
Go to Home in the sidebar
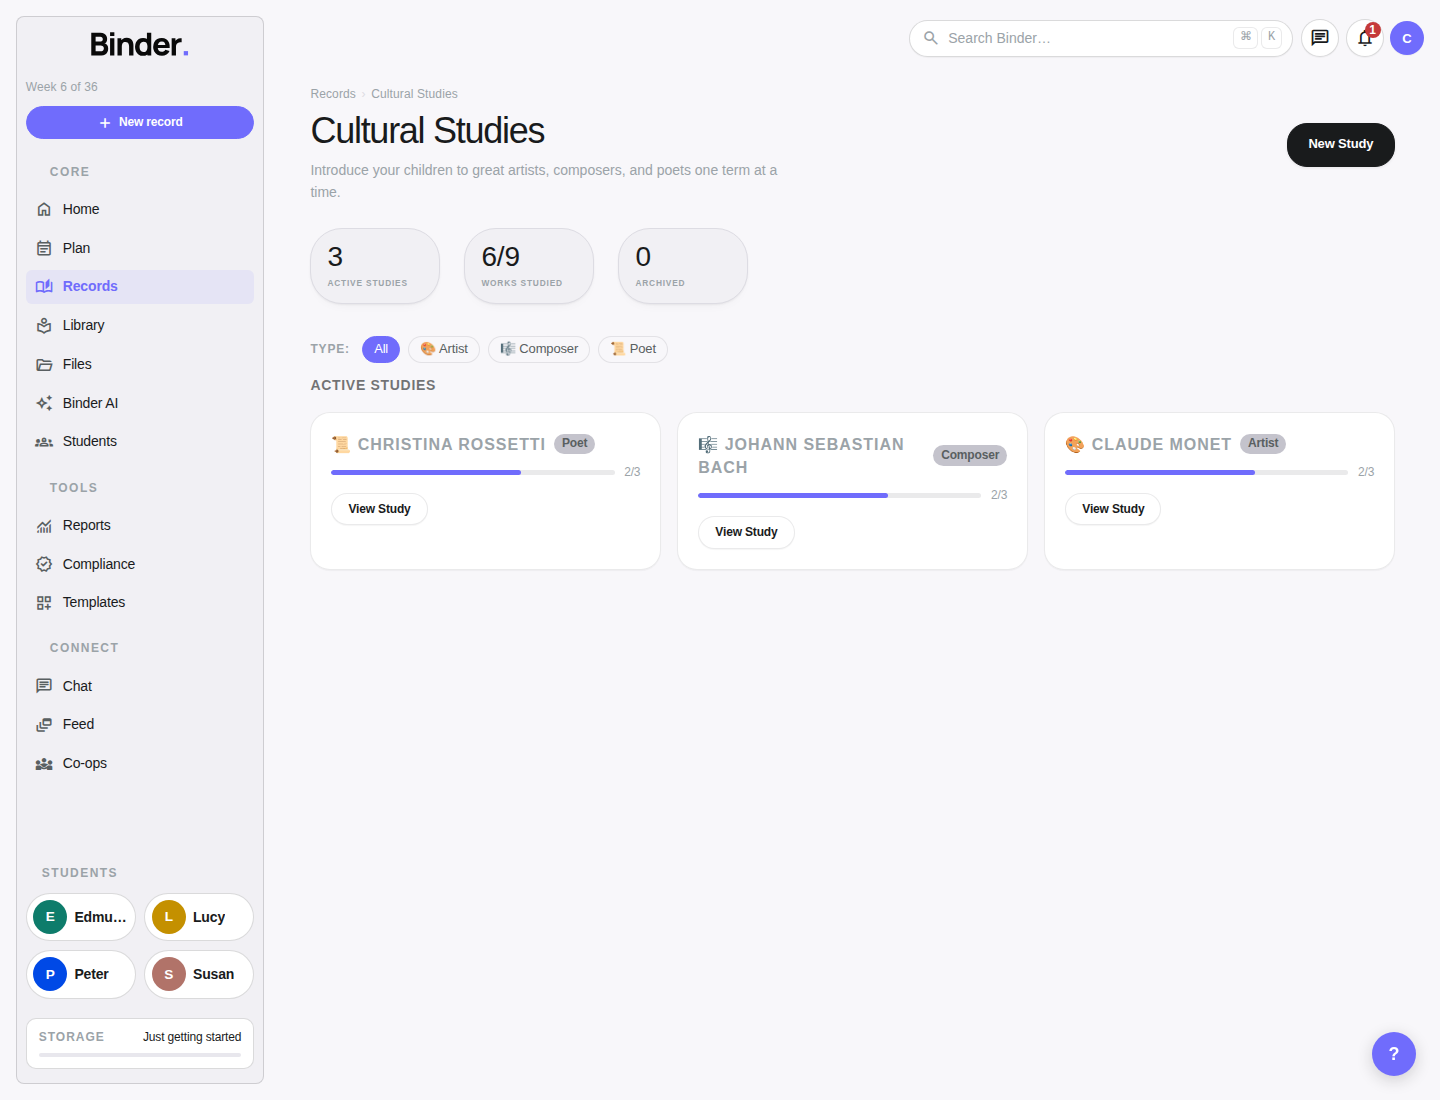click(140, 209)
